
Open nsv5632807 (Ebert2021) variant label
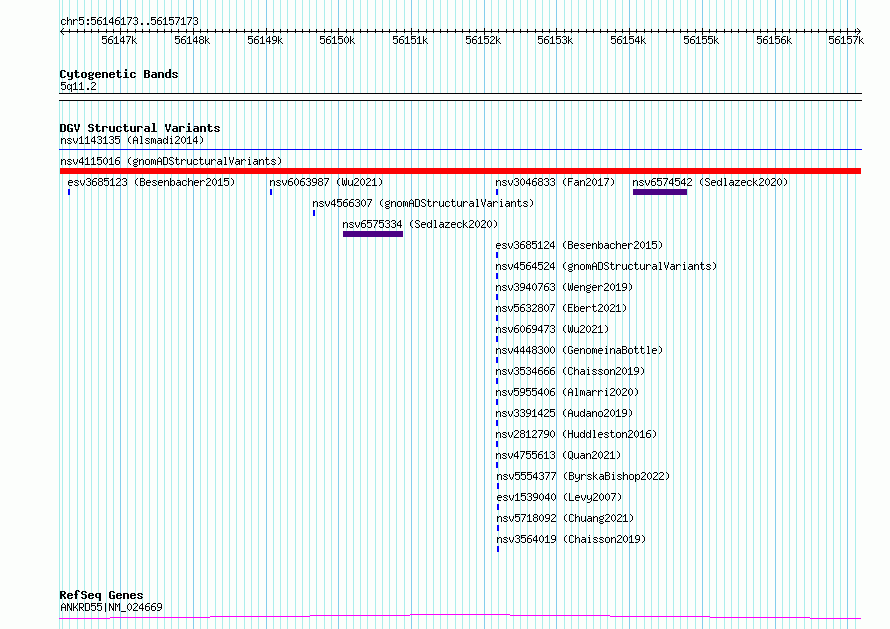[x=561, y=308]
